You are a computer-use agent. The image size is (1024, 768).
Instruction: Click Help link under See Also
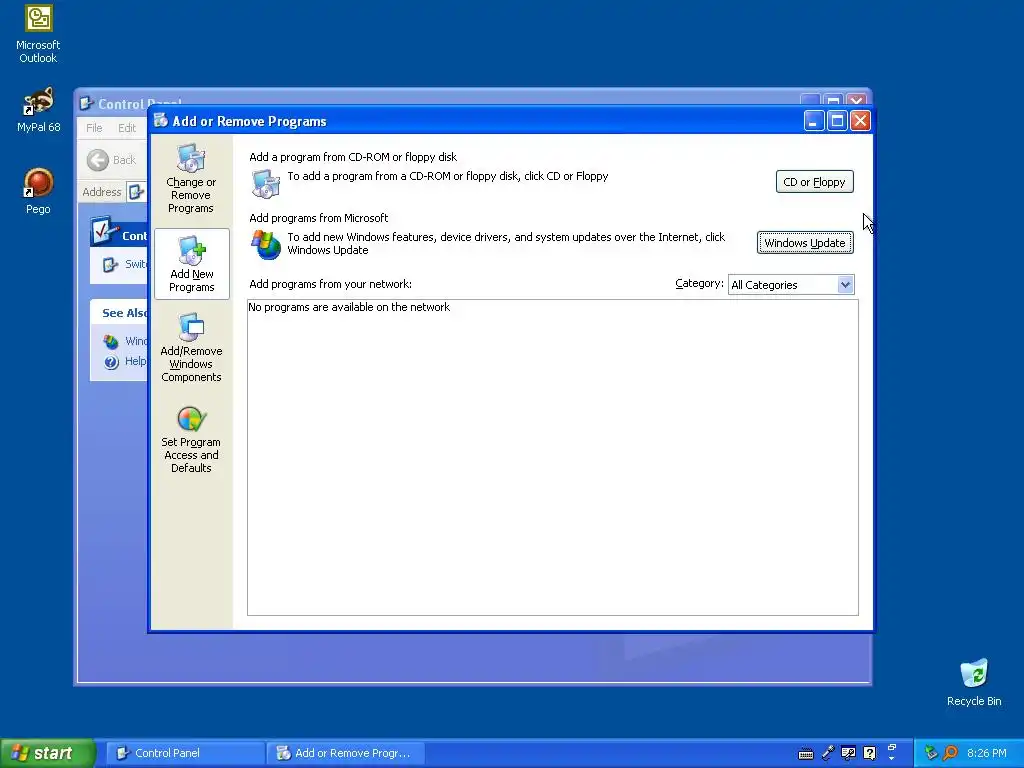click(125, 362)
